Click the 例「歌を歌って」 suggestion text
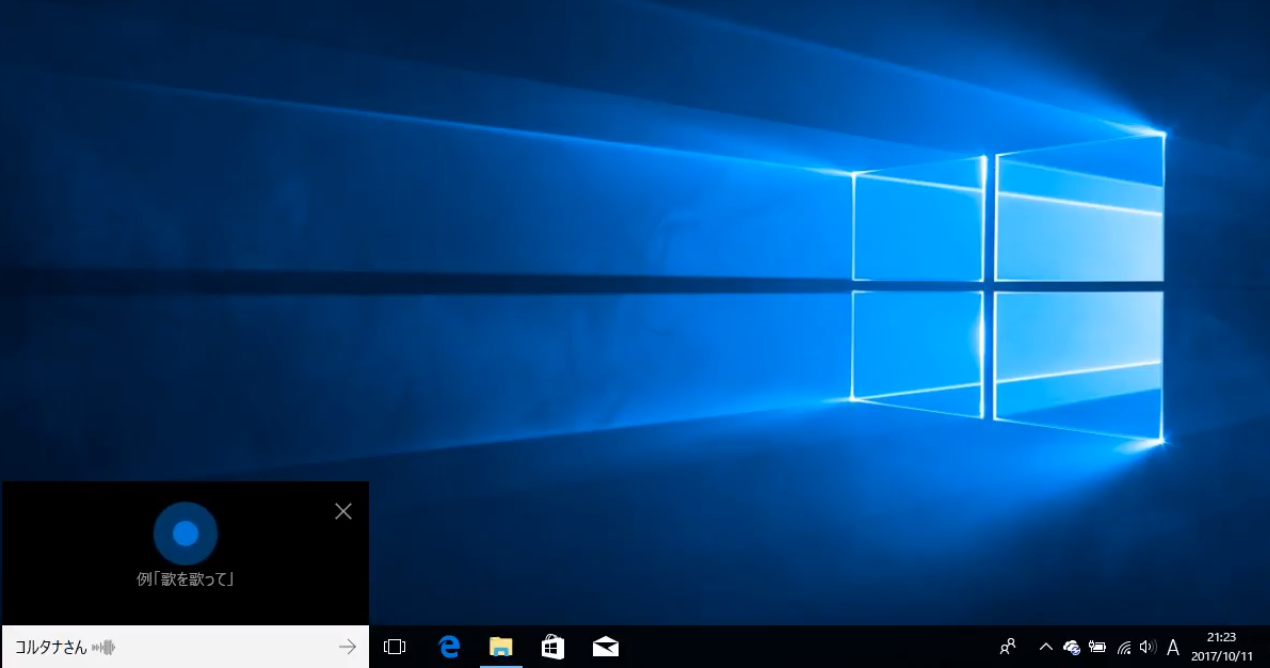The height and width of the screenshot is (668, 1270). point(186,579)
